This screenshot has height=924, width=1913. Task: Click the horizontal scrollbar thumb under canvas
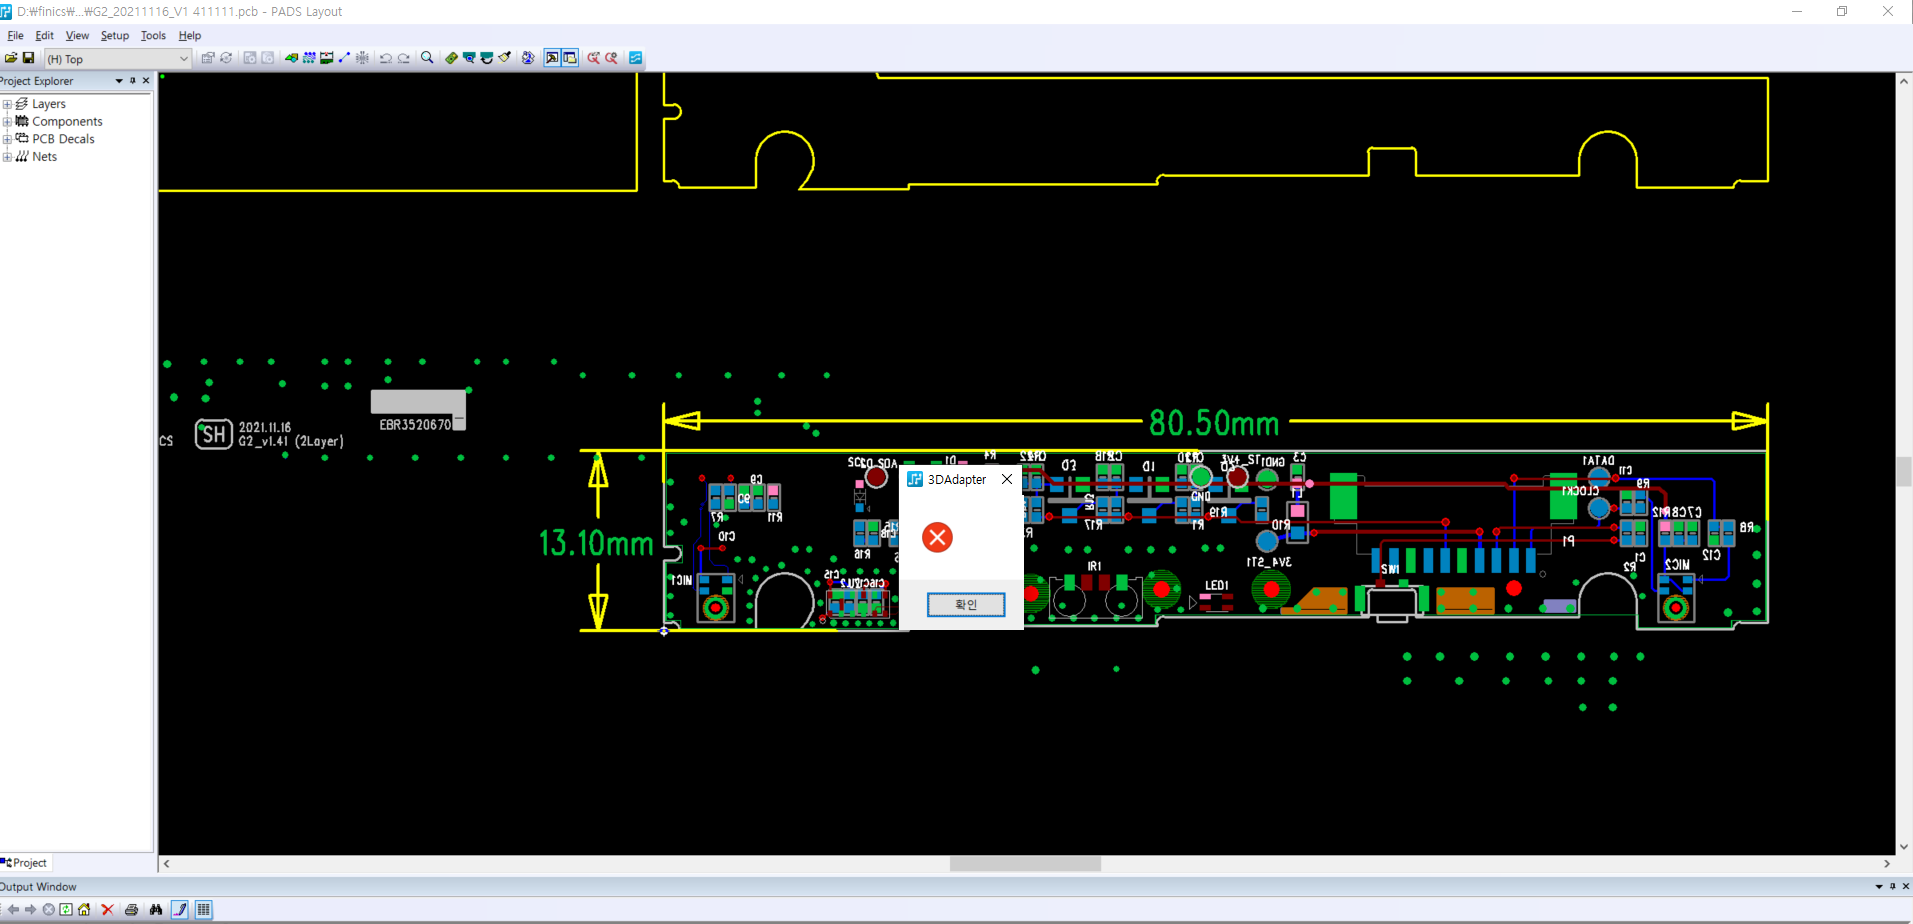(x=1025, y=864)
